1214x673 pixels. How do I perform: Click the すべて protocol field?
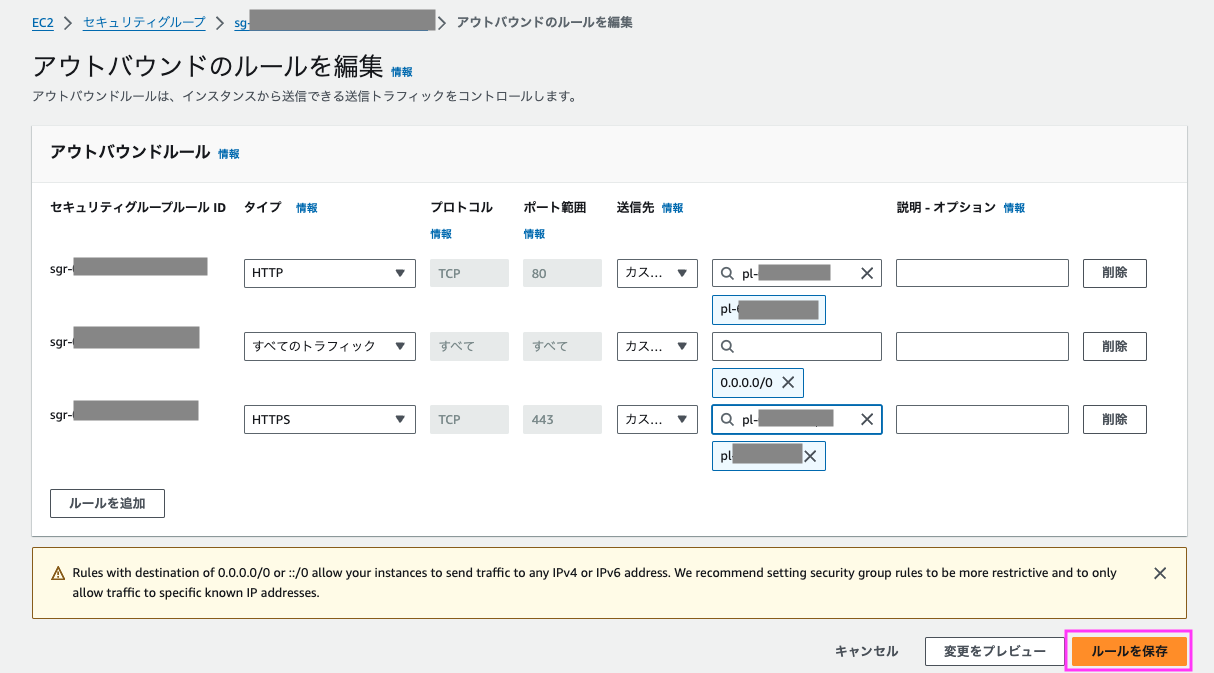click(x=469, y=346)
